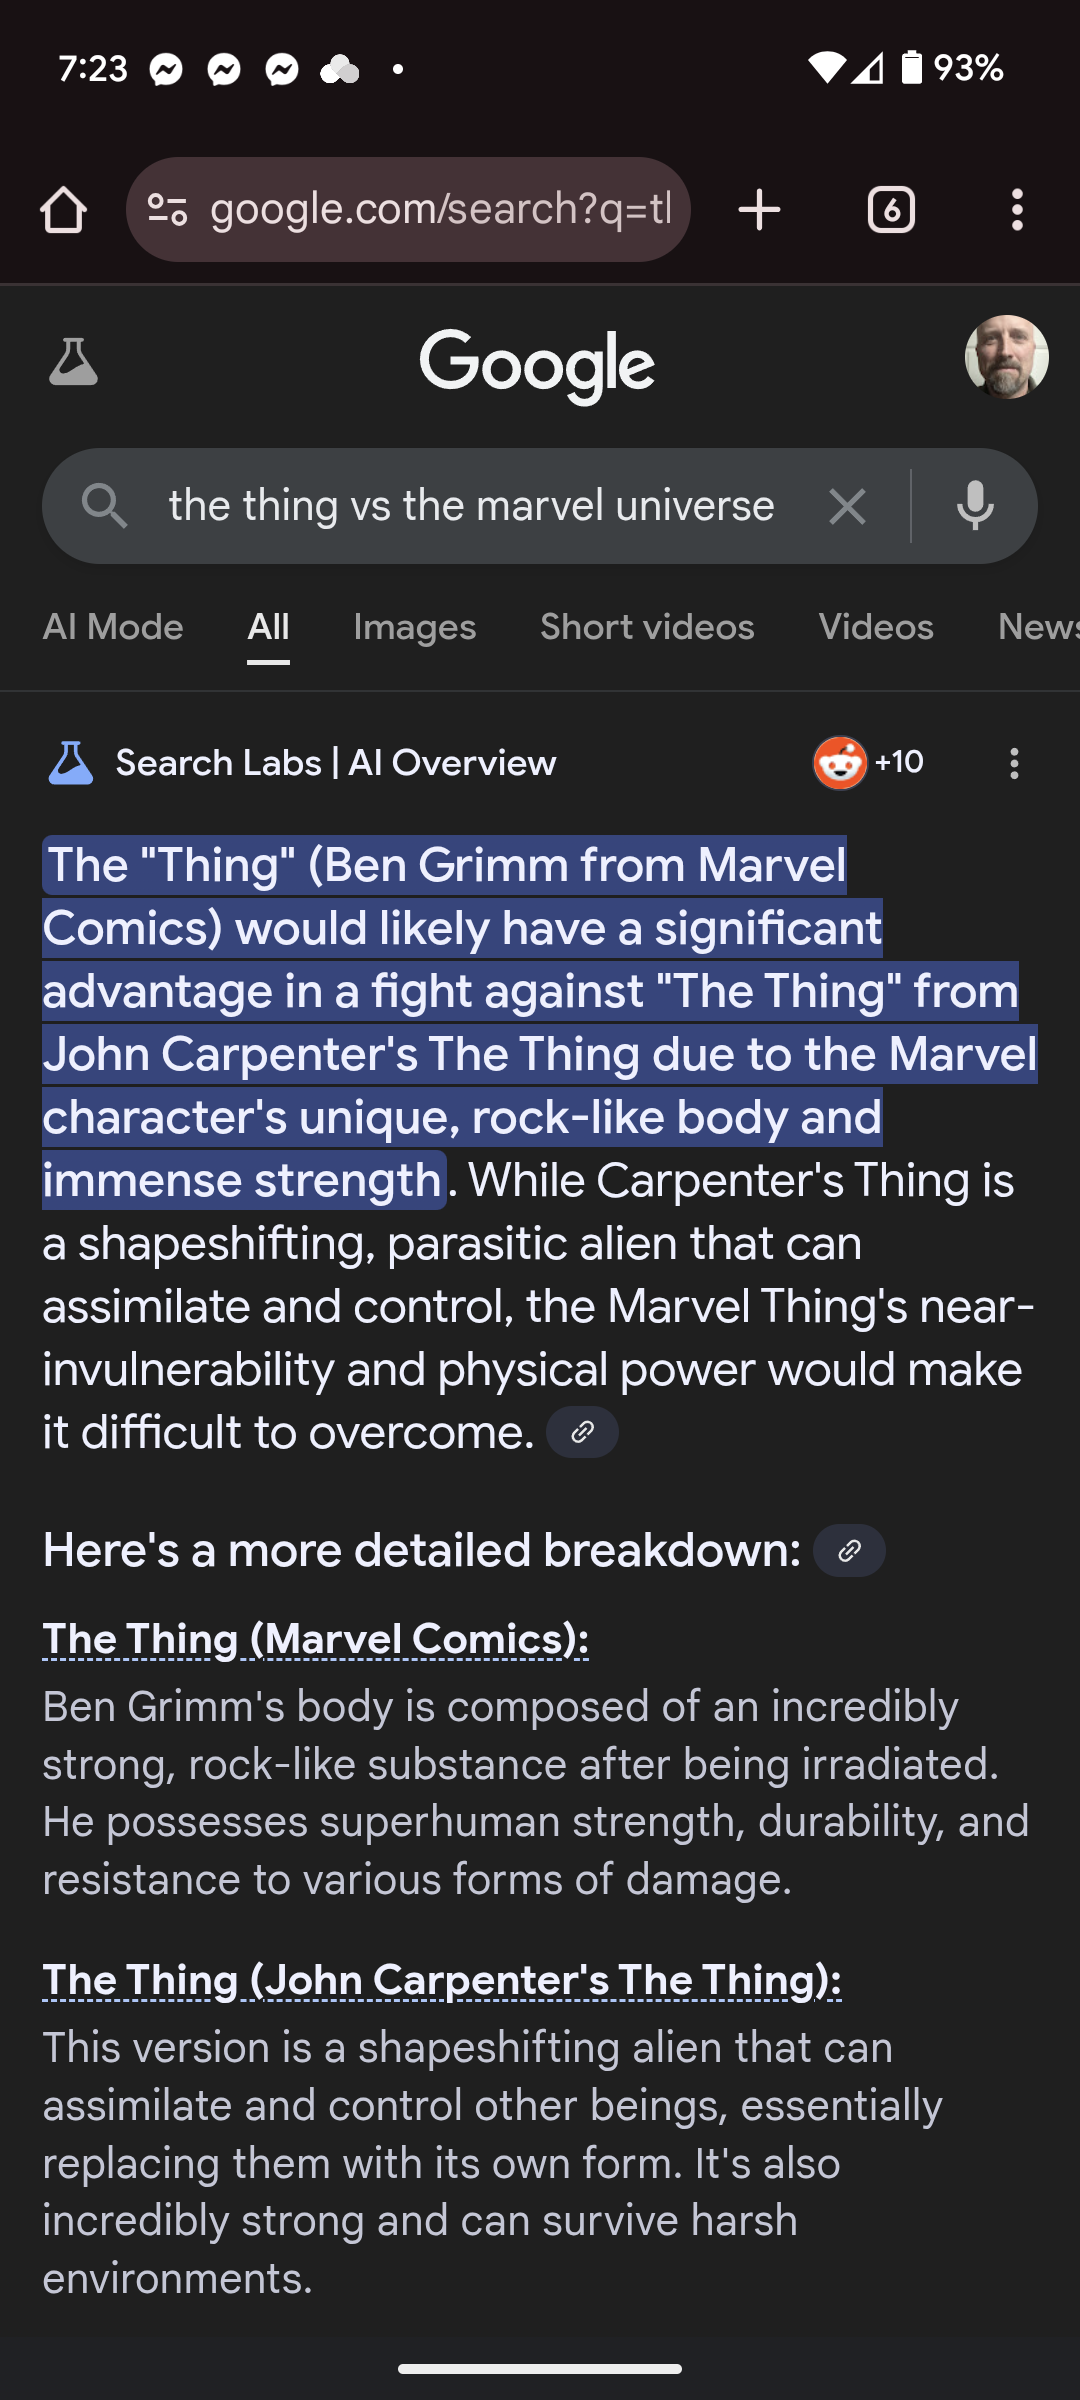Tap link icon beside detailed breakdown heading

(849, 1551)
